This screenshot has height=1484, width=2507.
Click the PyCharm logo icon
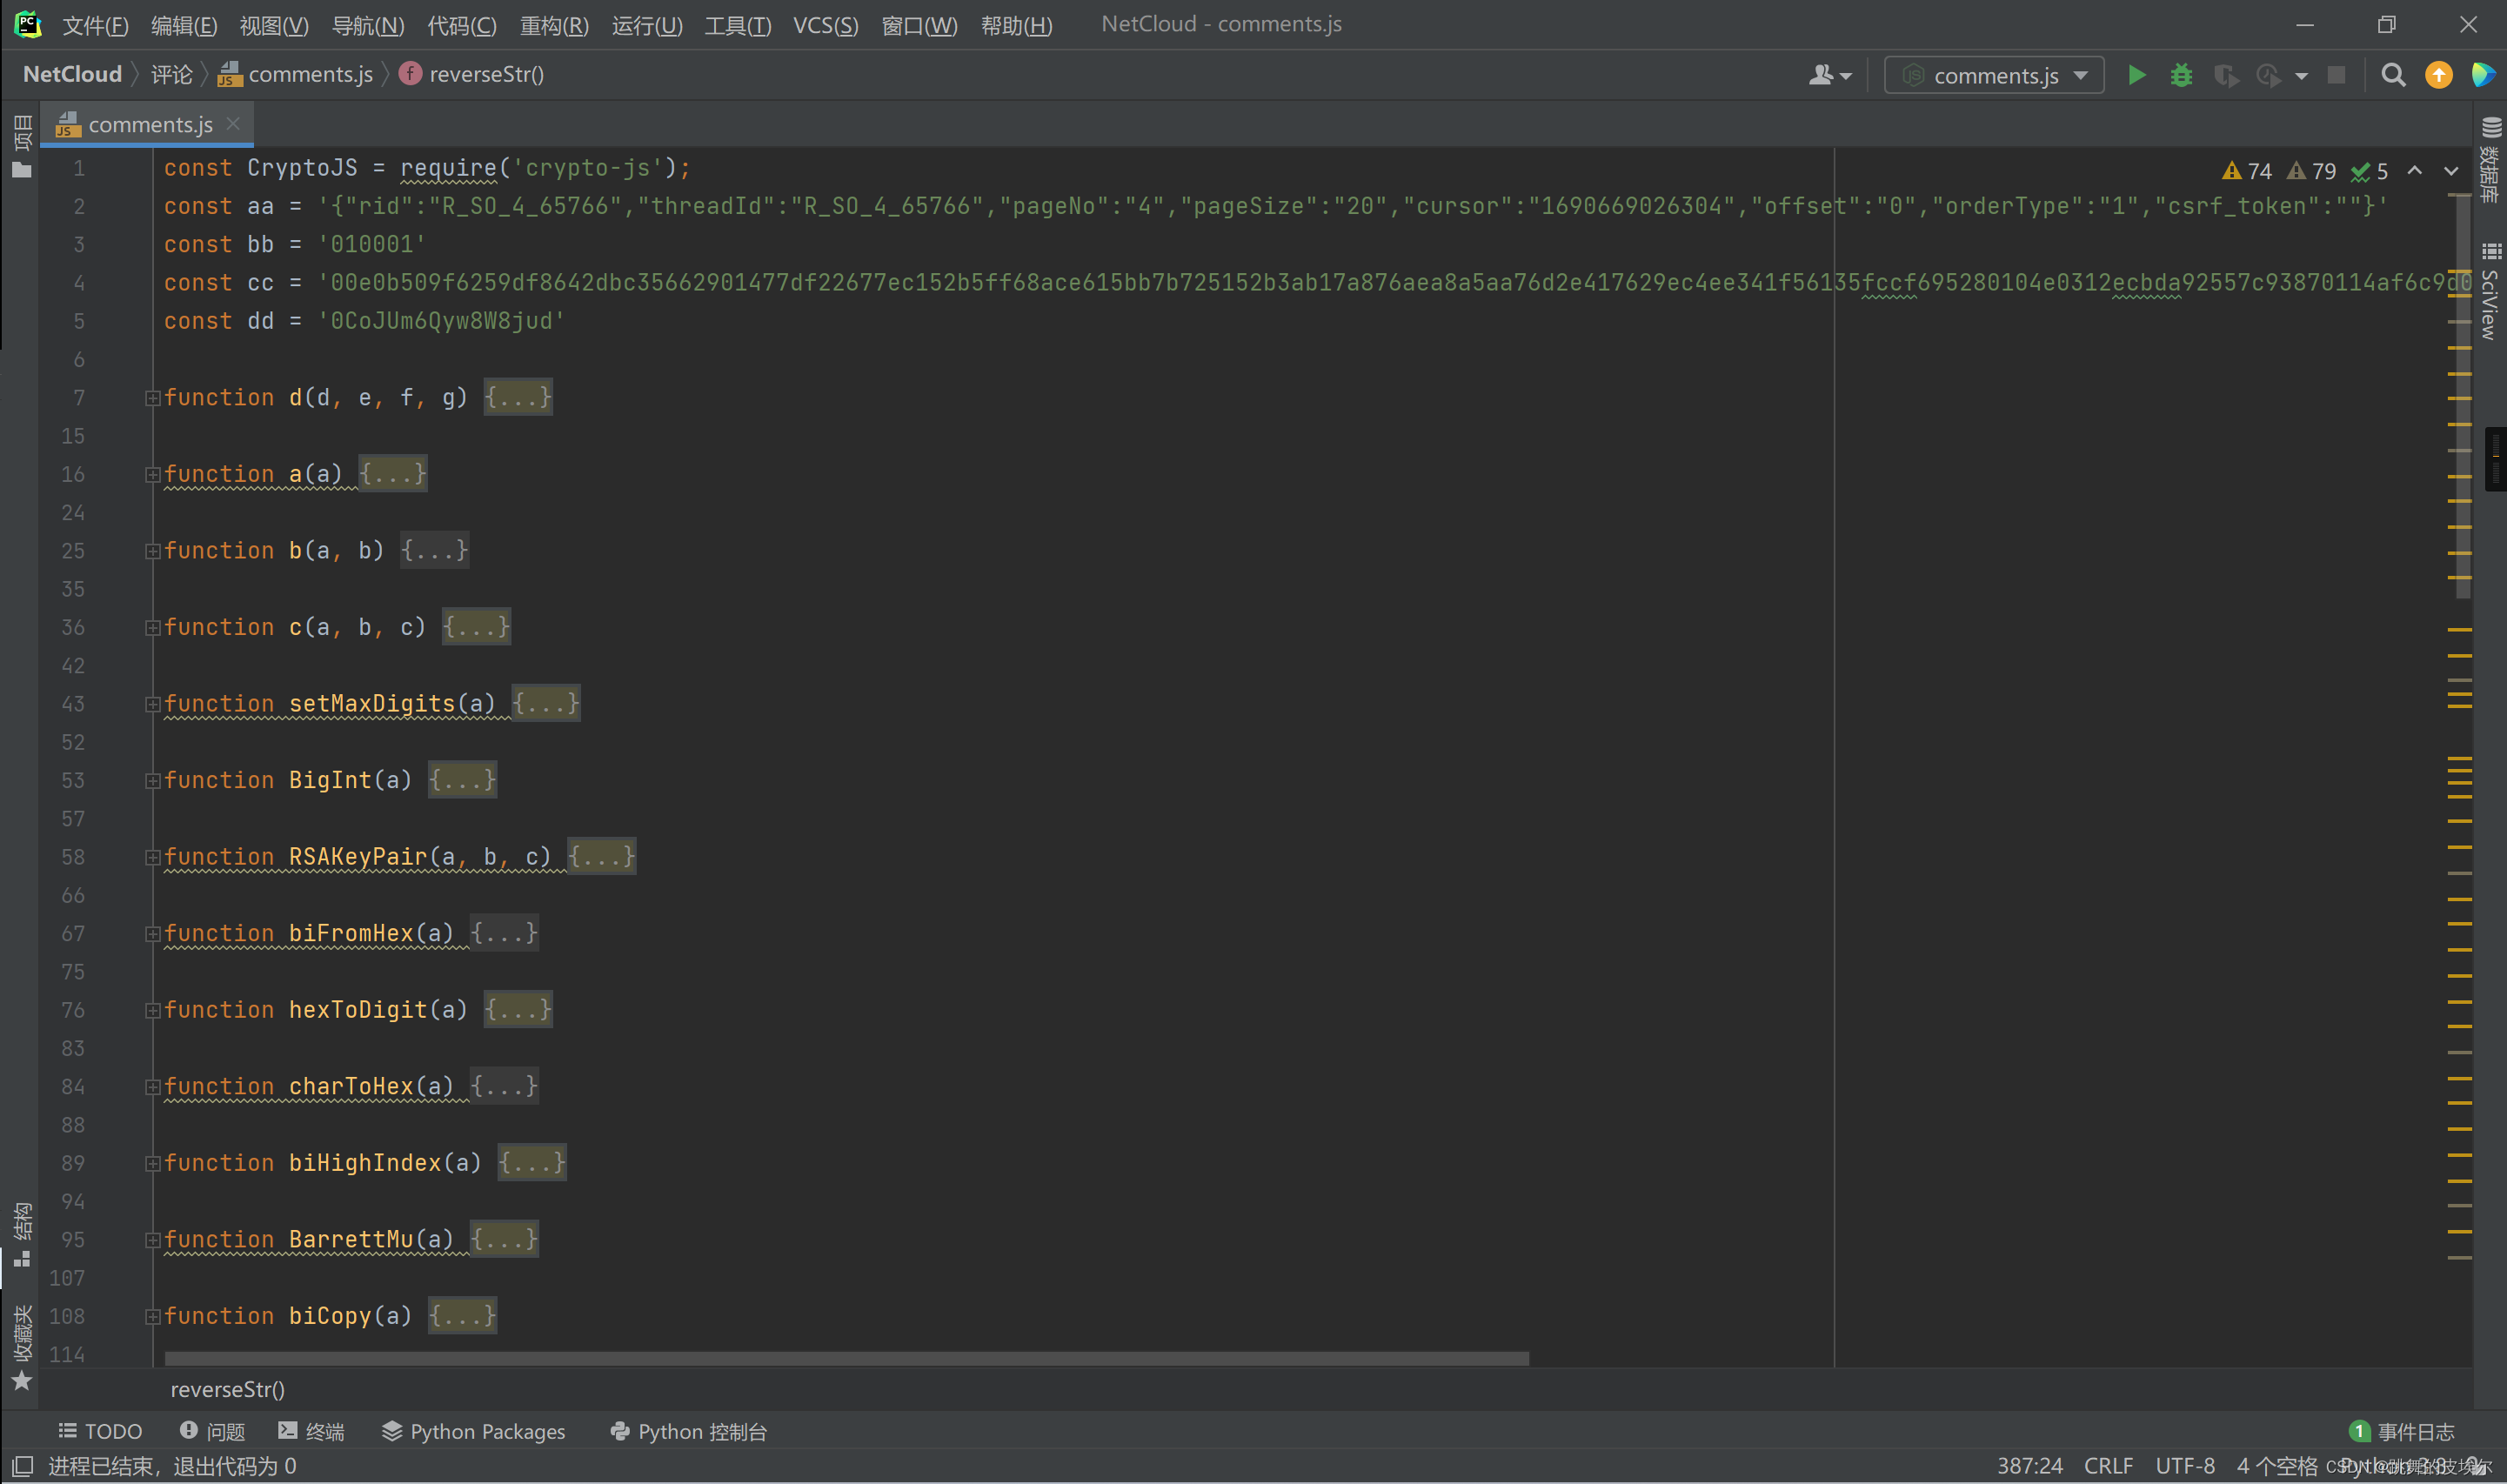[27, 24]
